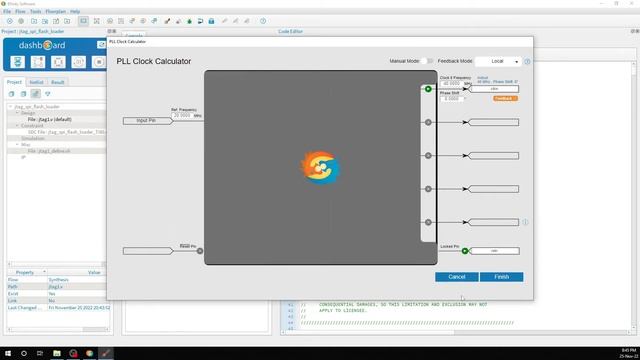Run placement from the dashboard
The width and height of the screenshot is (640, 360).
tap(38, 62)
